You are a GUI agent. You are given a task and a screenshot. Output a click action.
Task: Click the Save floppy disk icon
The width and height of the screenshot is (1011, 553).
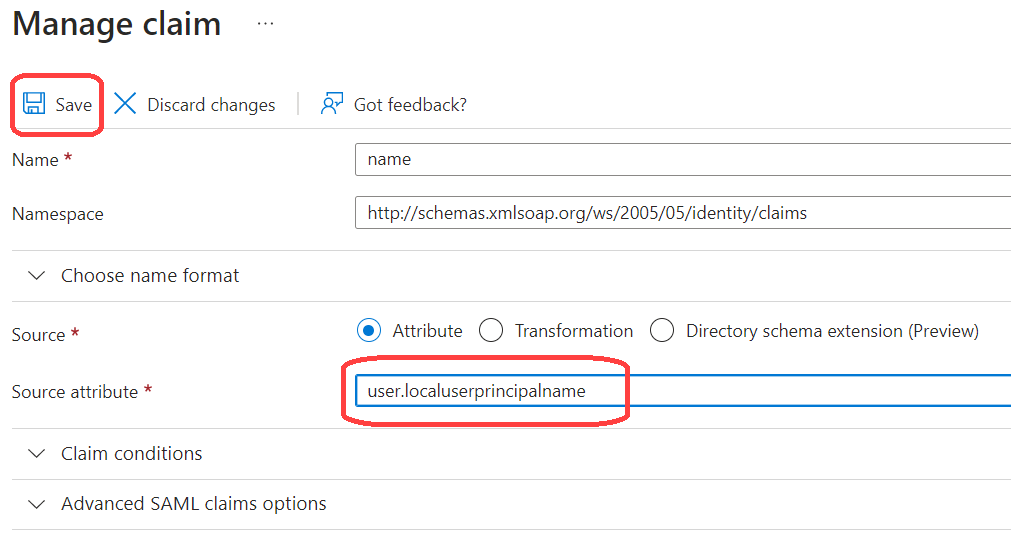(x=34, y=104)
